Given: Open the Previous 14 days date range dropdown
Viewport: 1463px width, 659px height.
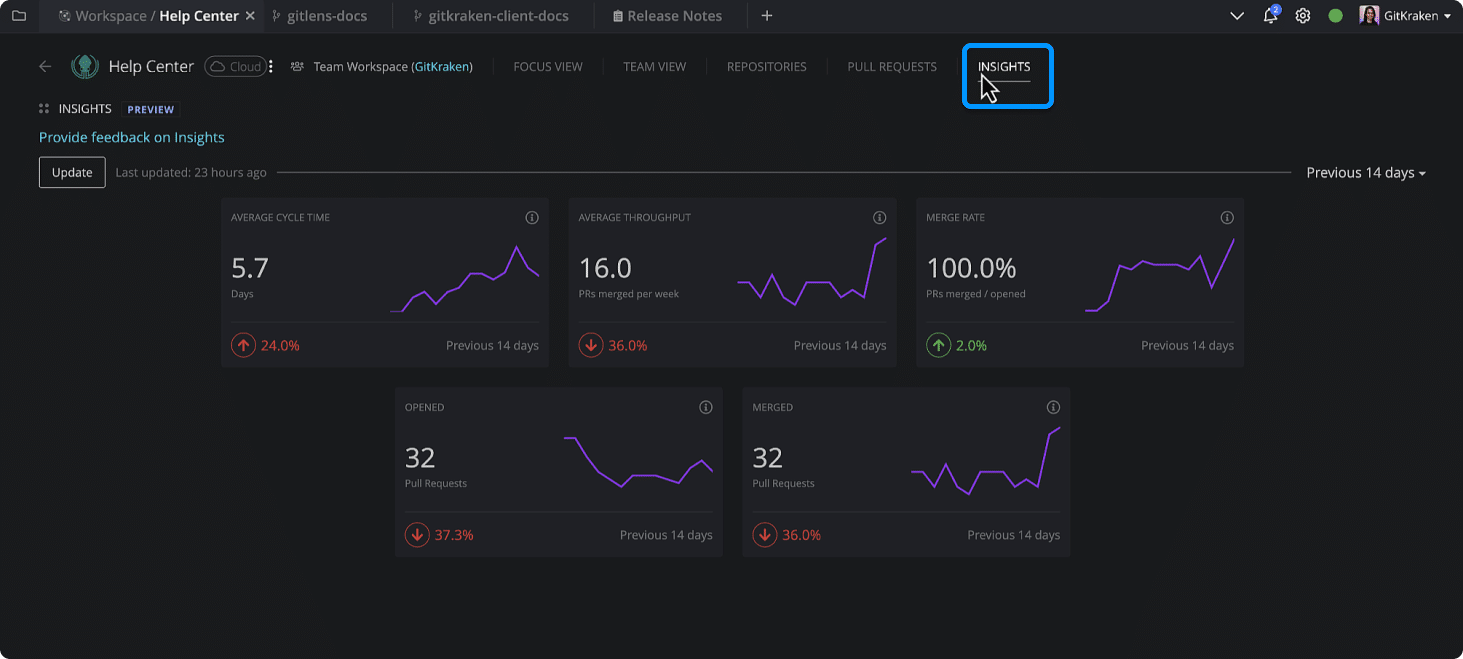Looking at the screenshot, I should click(x=1366, y=172).
